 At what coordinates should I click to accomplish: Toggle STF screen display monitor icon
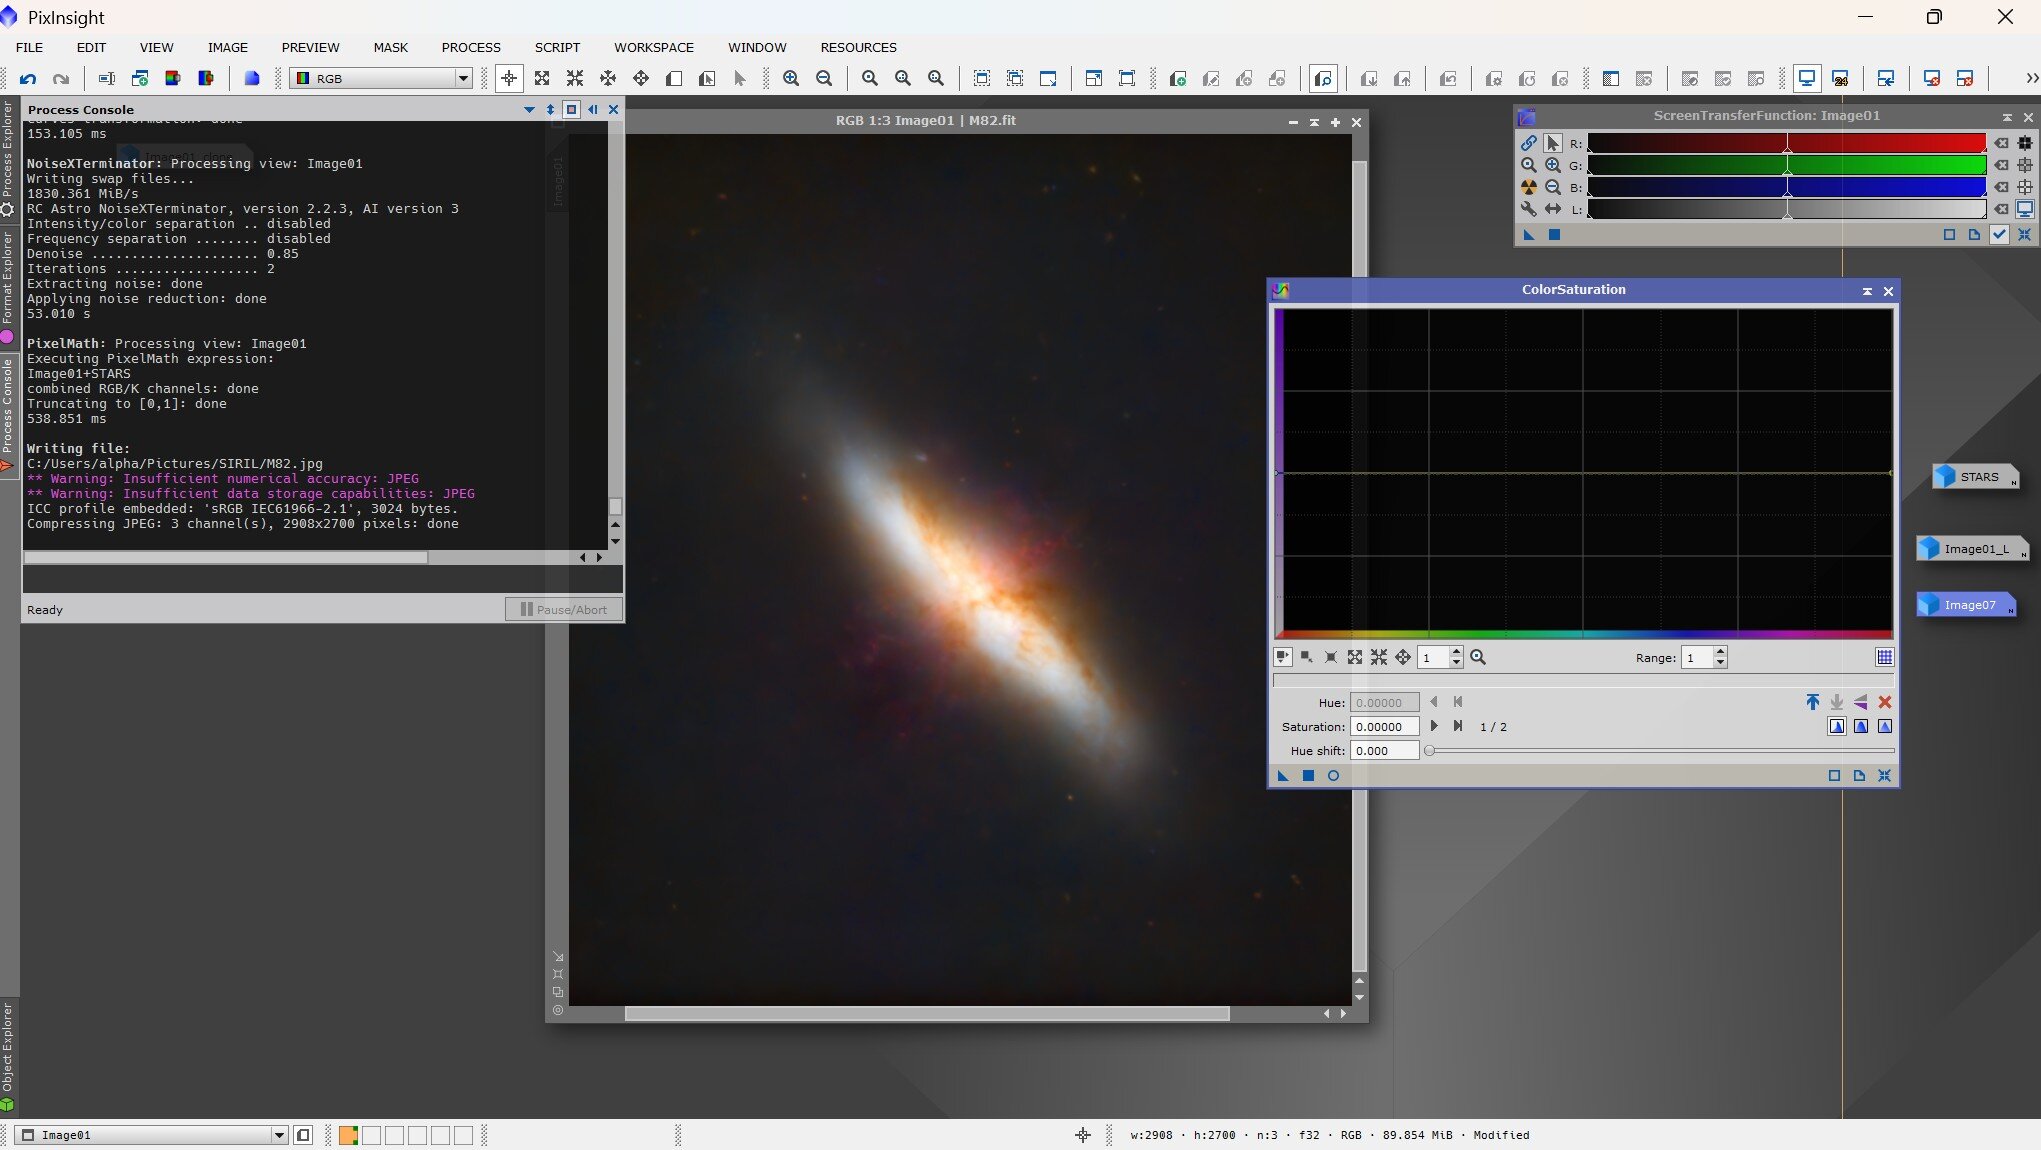[2025, 209]
